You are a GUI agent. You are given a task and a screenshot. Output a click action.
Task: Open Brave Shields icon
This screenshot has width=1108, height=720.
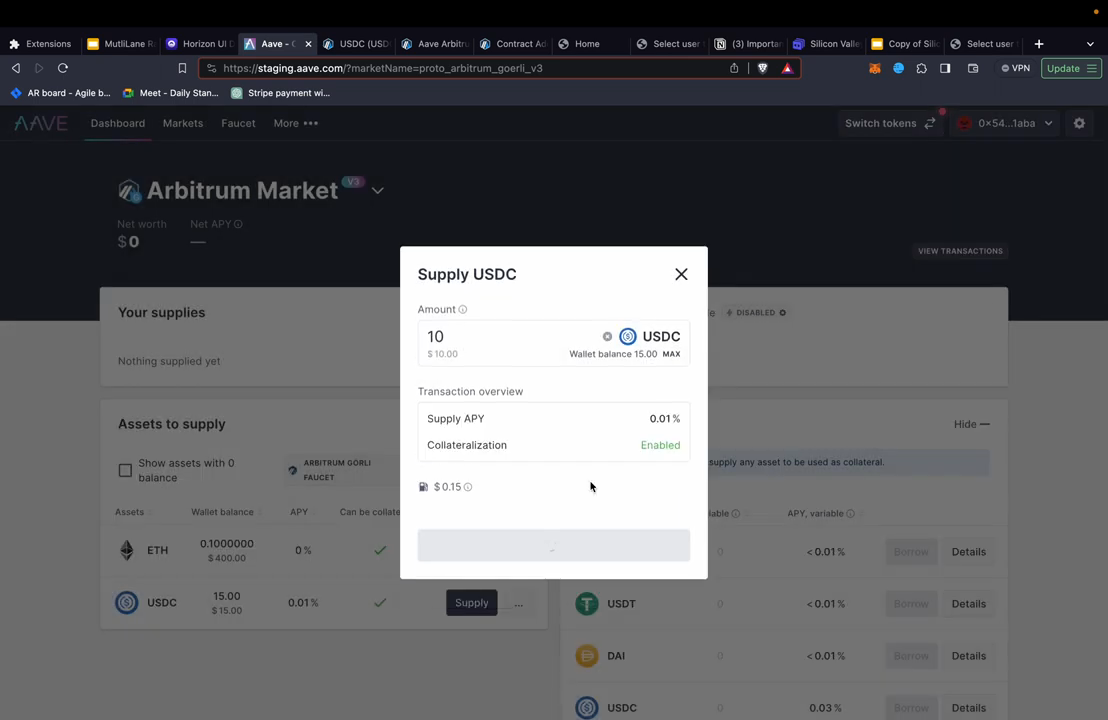point(762,68)
